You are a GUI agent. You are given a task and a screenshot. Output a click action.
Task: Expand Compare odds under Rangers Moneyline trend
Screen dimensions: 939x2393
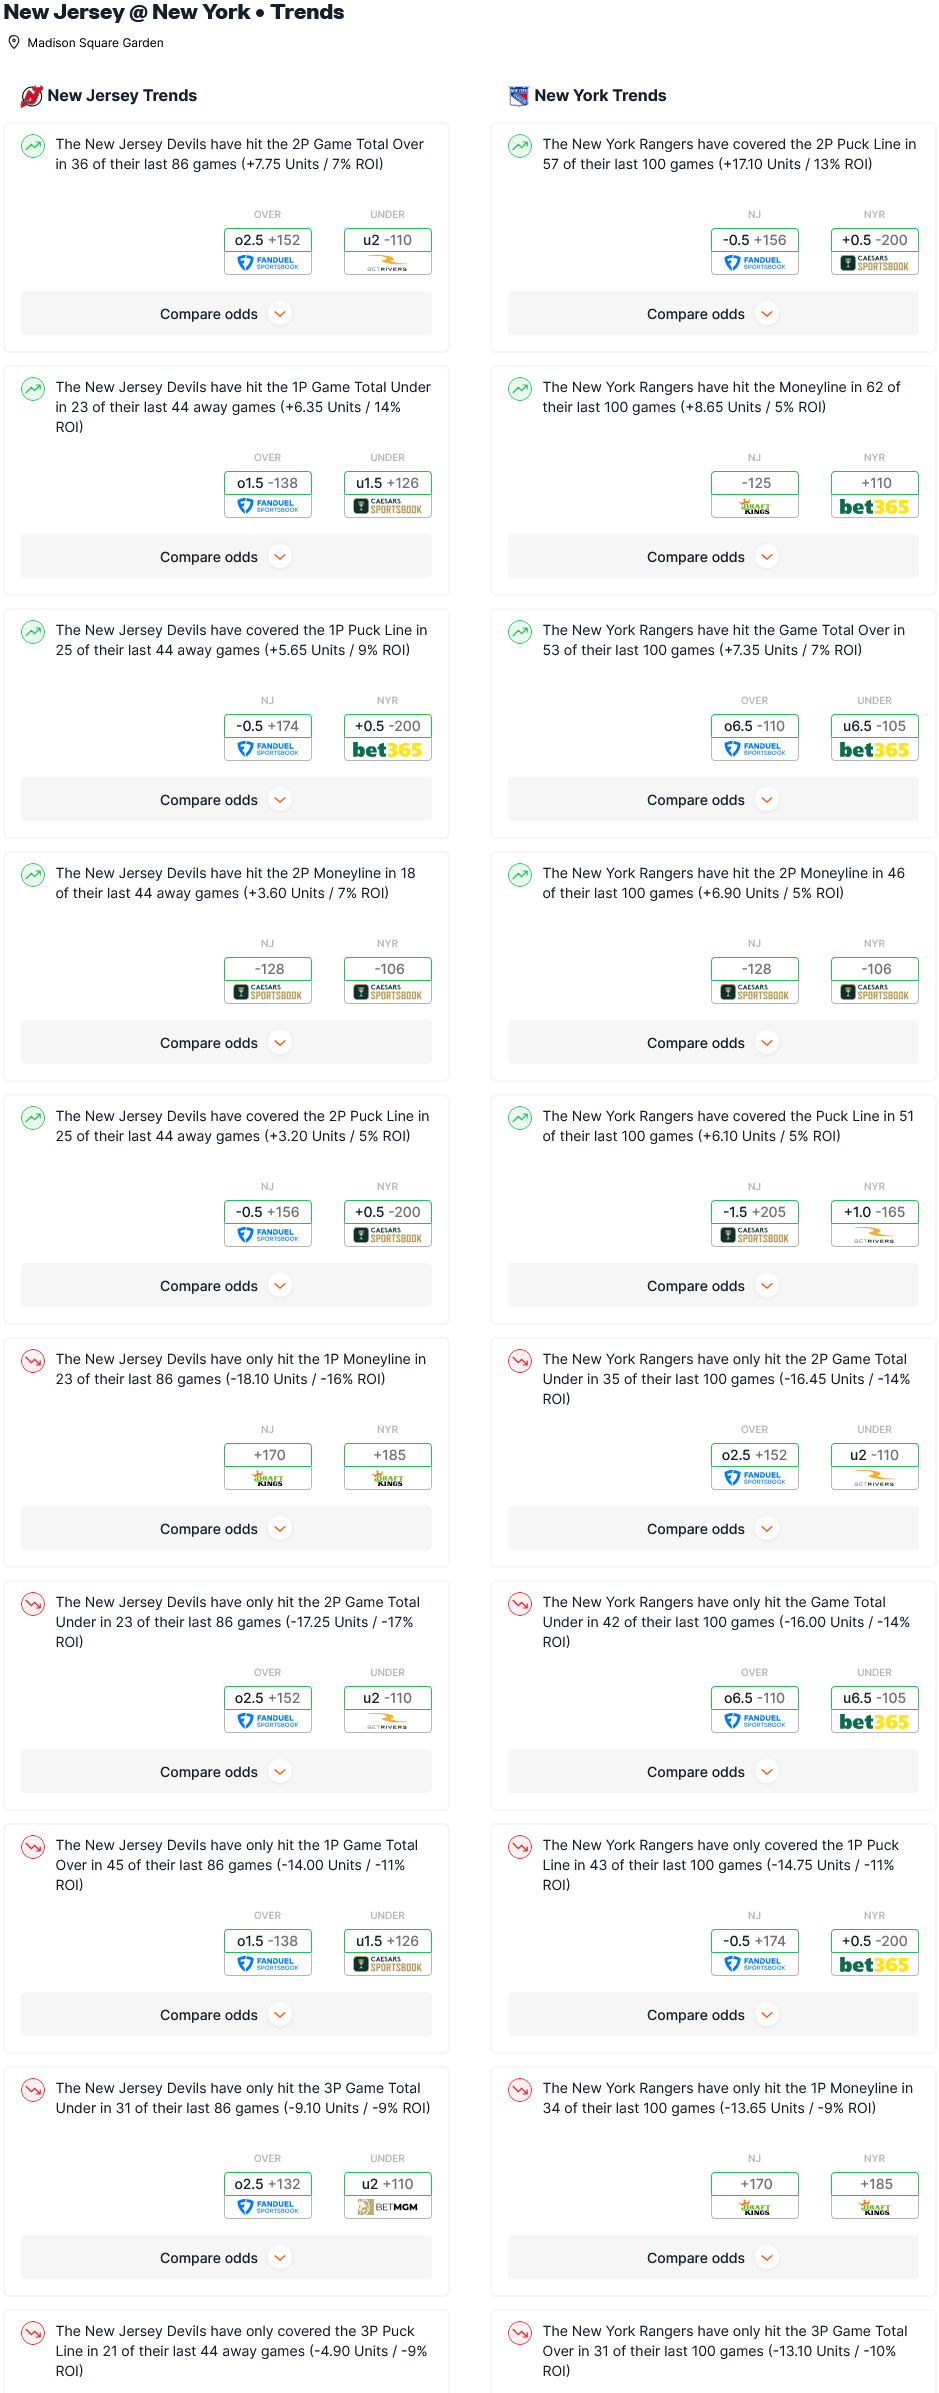713,557
